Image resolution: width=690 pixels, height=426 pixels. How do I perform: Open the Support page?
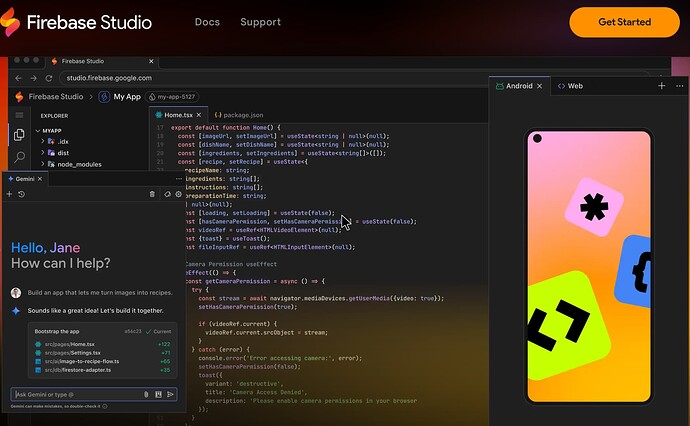[x=261, y=22]
